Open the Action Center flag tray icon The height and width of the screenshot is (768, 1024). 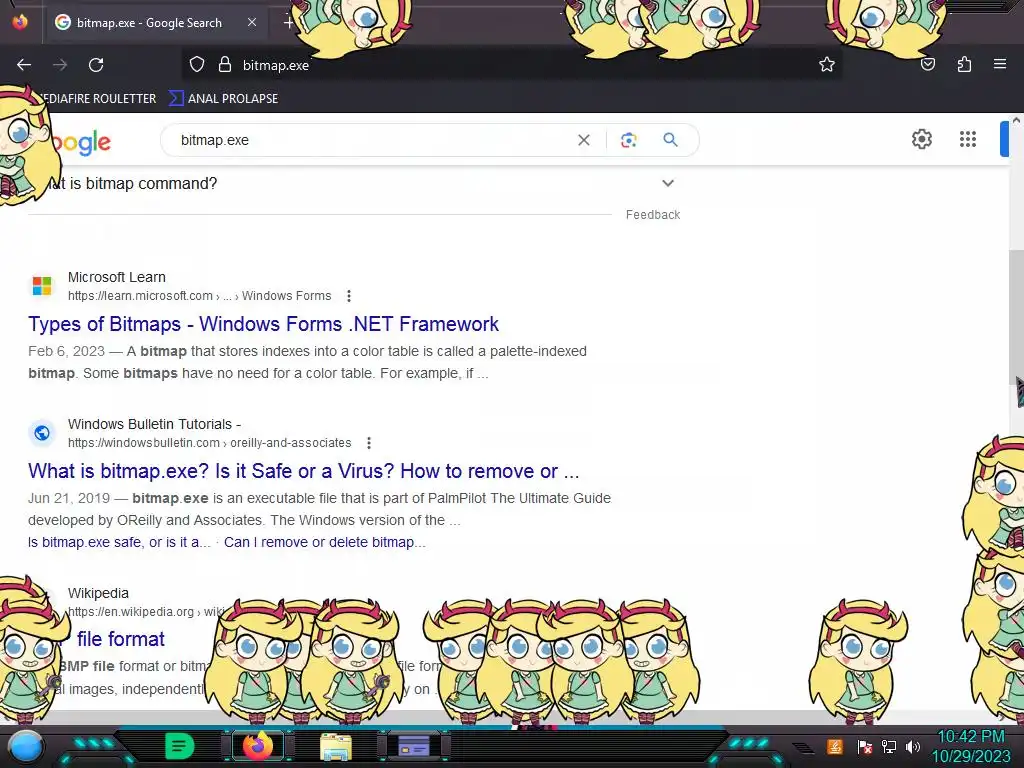(x=865, y=746)
